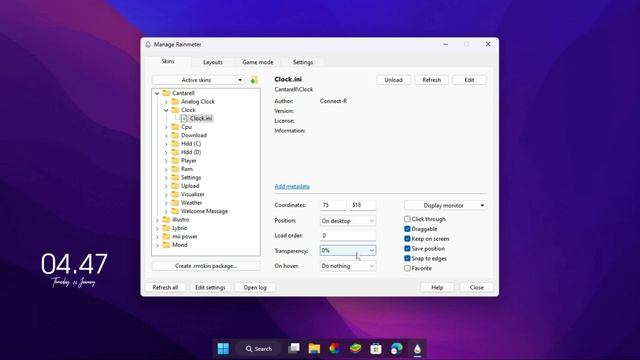Click the desktop clock widget 04.47
The image size is (640, 360).
tap(74, 264)
